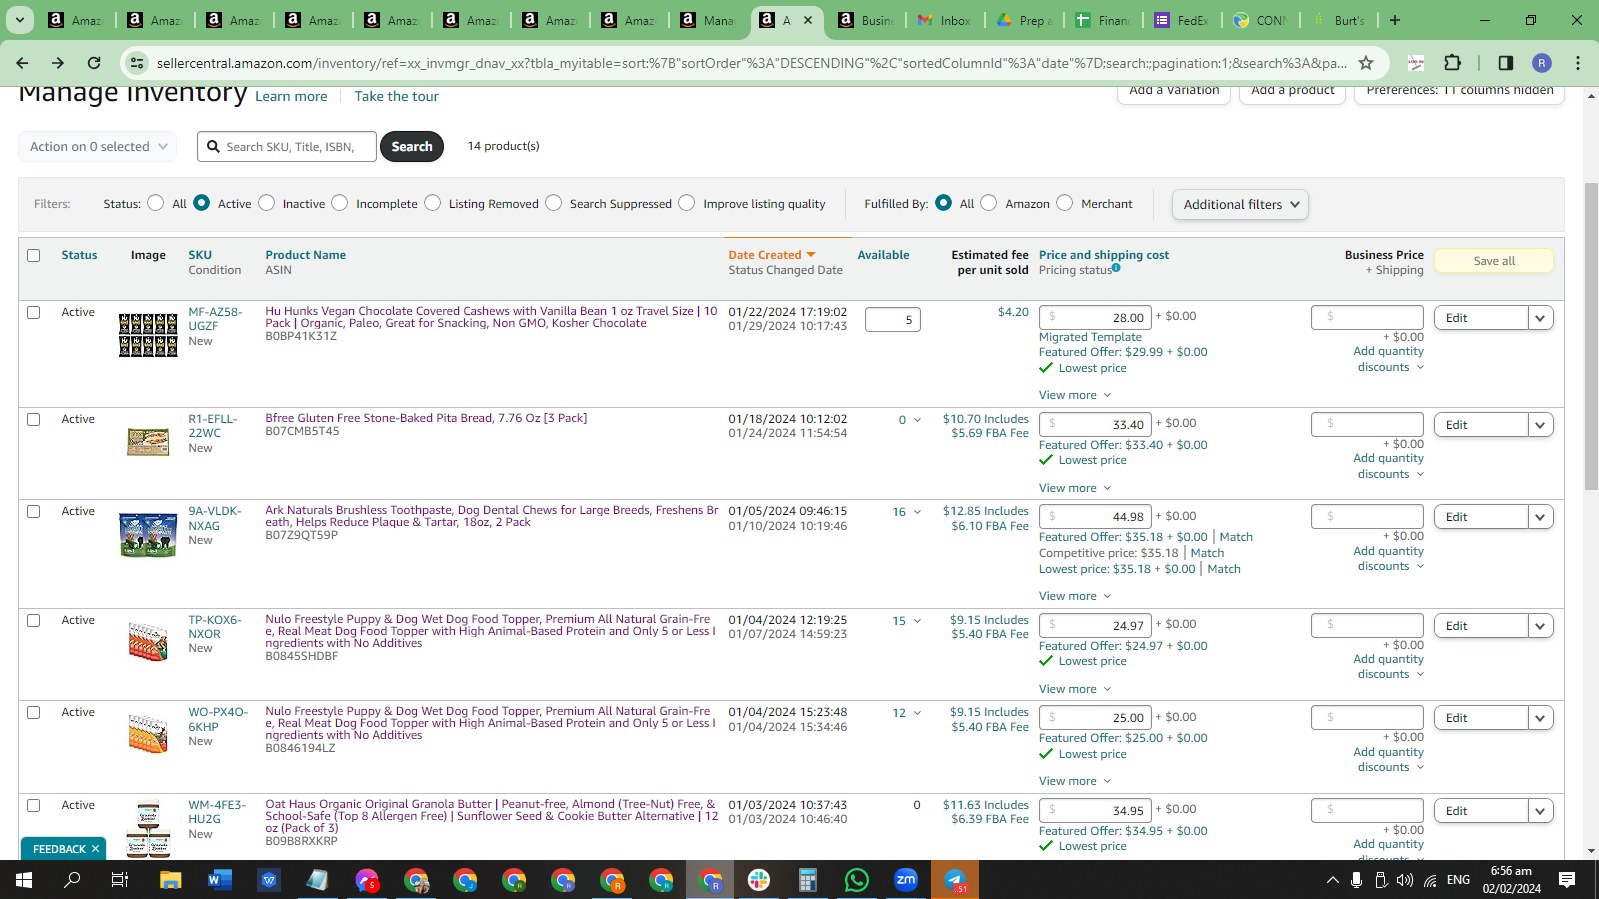Open a new browser tab

tap(1395, 20)
